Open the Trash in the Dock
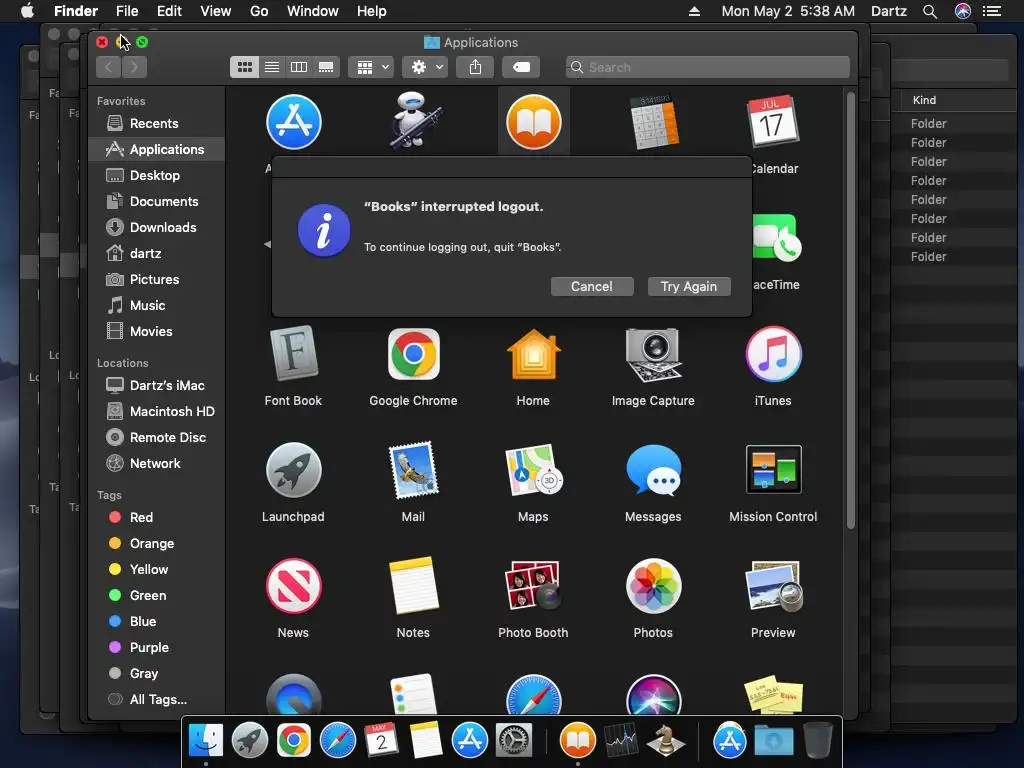Screen dimensions: 1024x768 click(x=818, y=741)
